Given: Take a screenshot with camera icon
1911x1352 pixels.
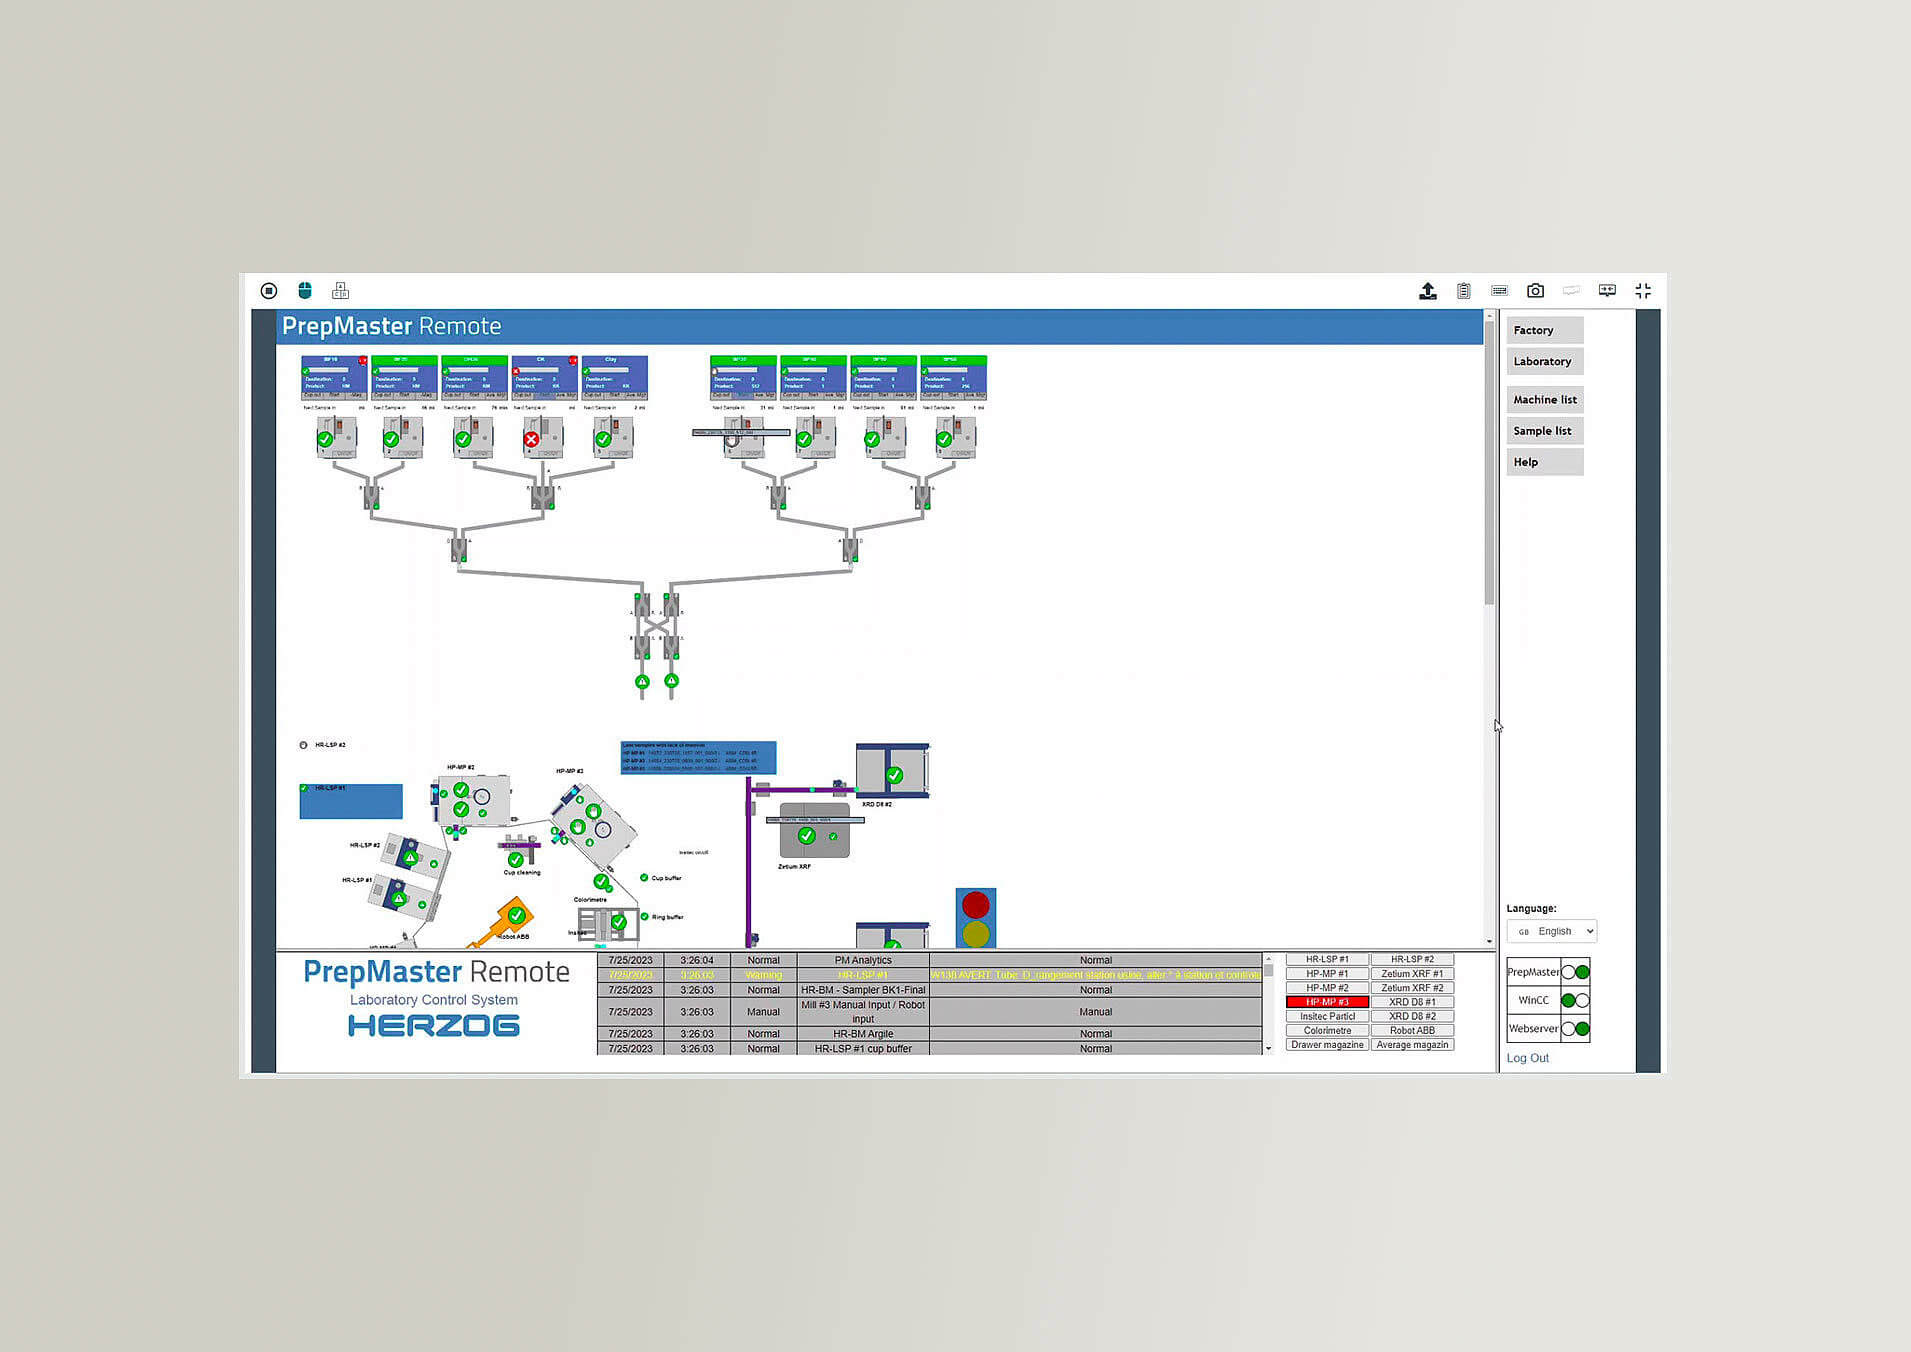Looking at the screenshot, I should point(1535,291).
